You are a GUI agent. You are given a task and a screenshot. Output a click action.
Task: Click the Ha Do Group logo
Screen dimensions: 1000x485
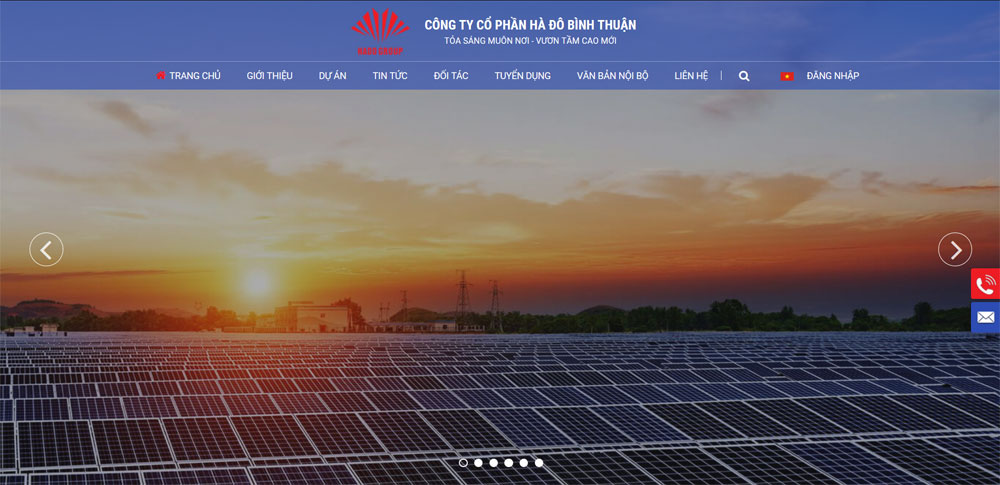[x=380, y=32]
